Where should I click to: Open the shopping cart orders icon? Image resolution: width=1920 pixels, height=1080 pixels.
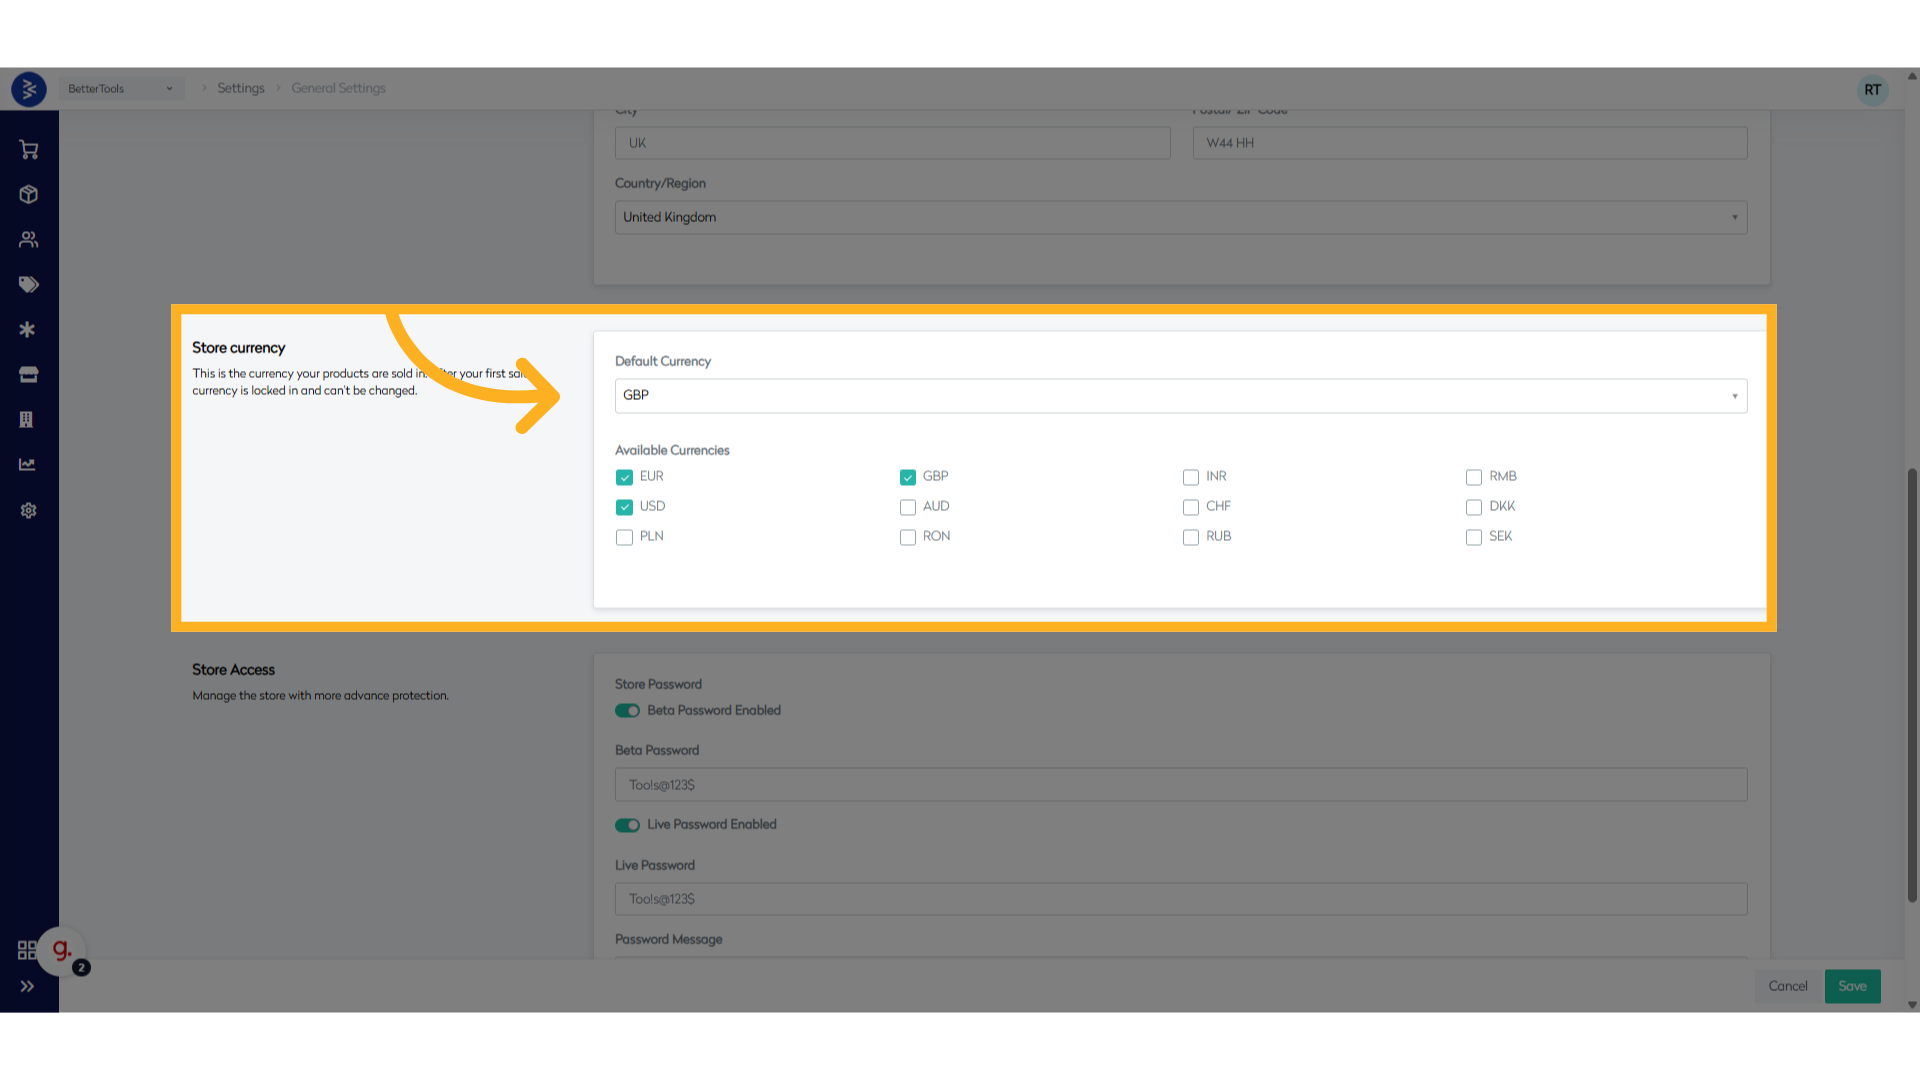(x=28, y=150)
